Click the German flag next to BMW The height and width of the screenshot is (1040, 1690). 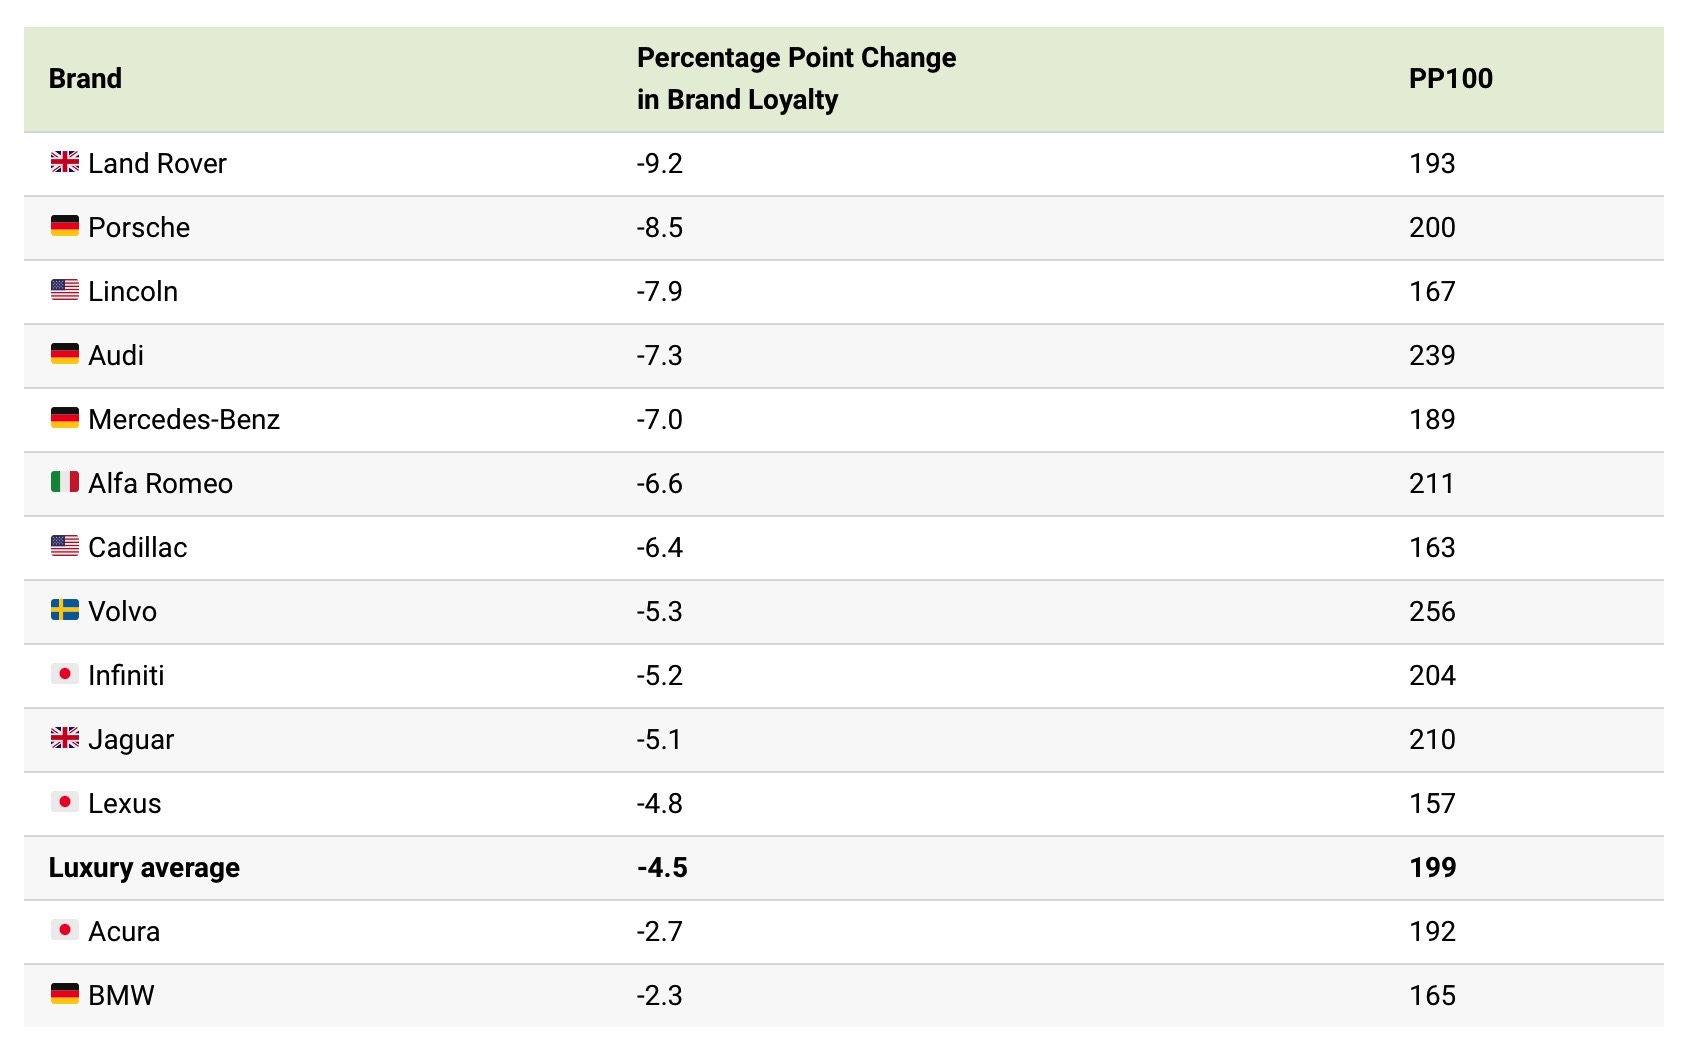(x=65, y=994)
